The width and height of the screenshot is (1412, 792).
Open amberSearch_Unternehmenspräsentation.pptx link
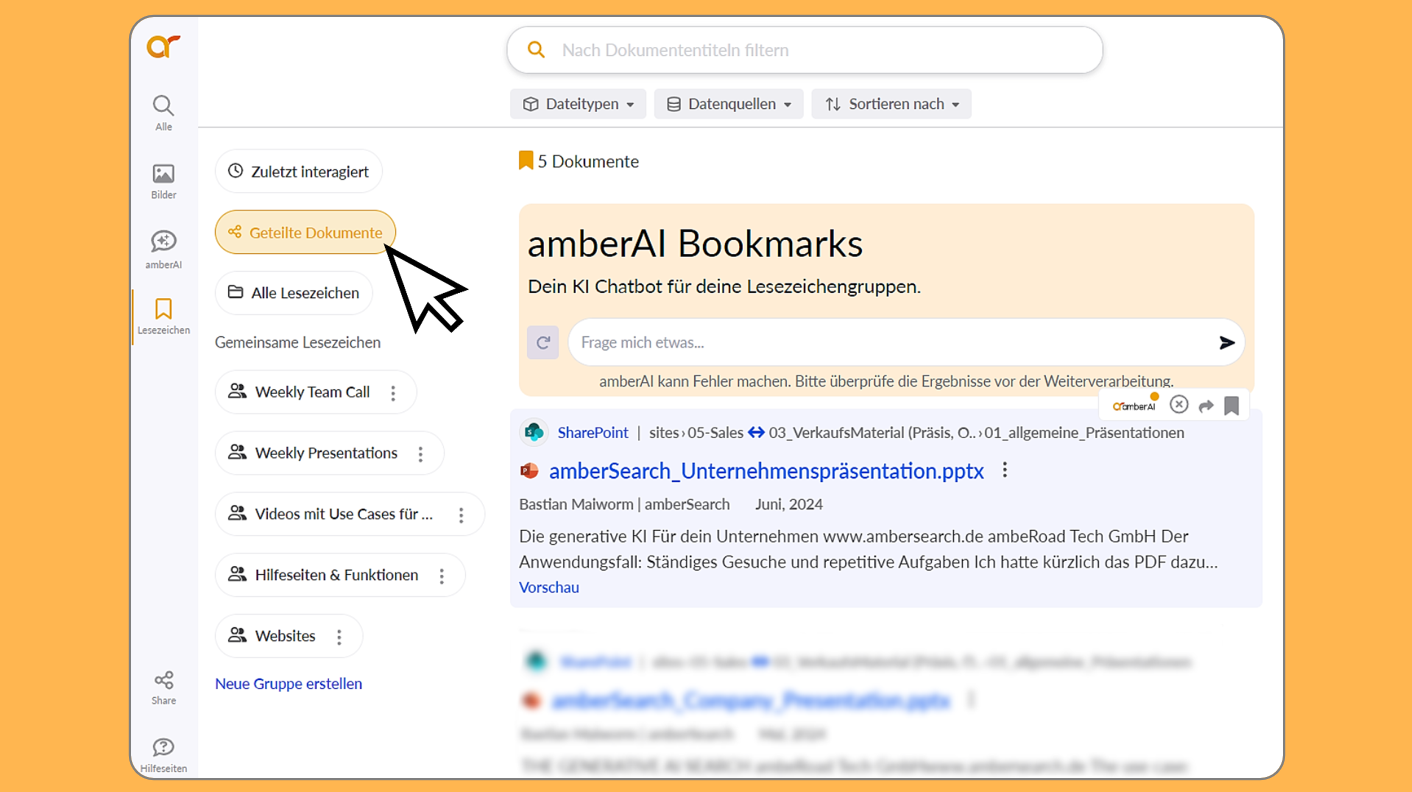pyautogui.click(x=767, y=471)
